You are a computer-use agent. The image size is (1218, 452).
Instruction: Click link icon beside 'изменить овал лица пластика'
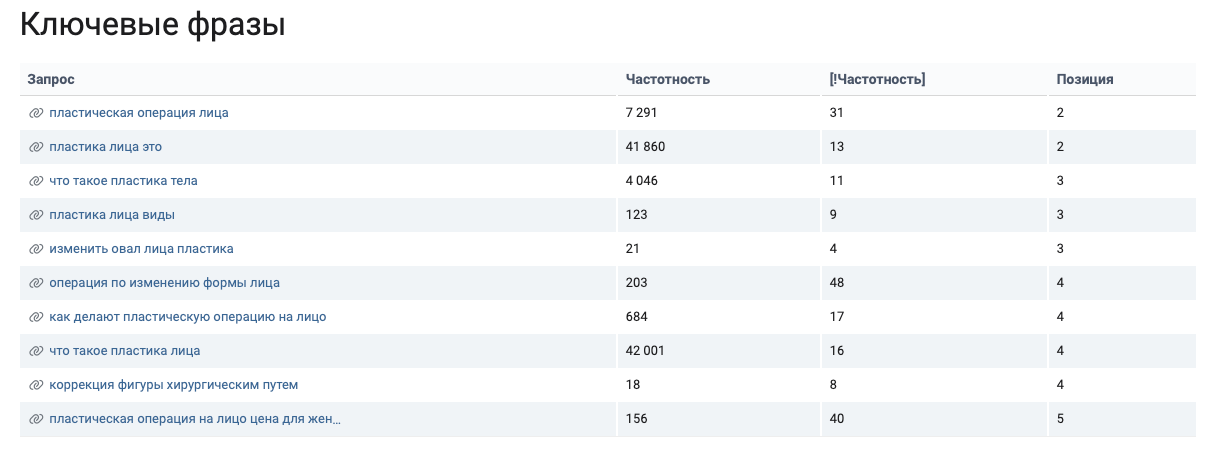[36, 249]
